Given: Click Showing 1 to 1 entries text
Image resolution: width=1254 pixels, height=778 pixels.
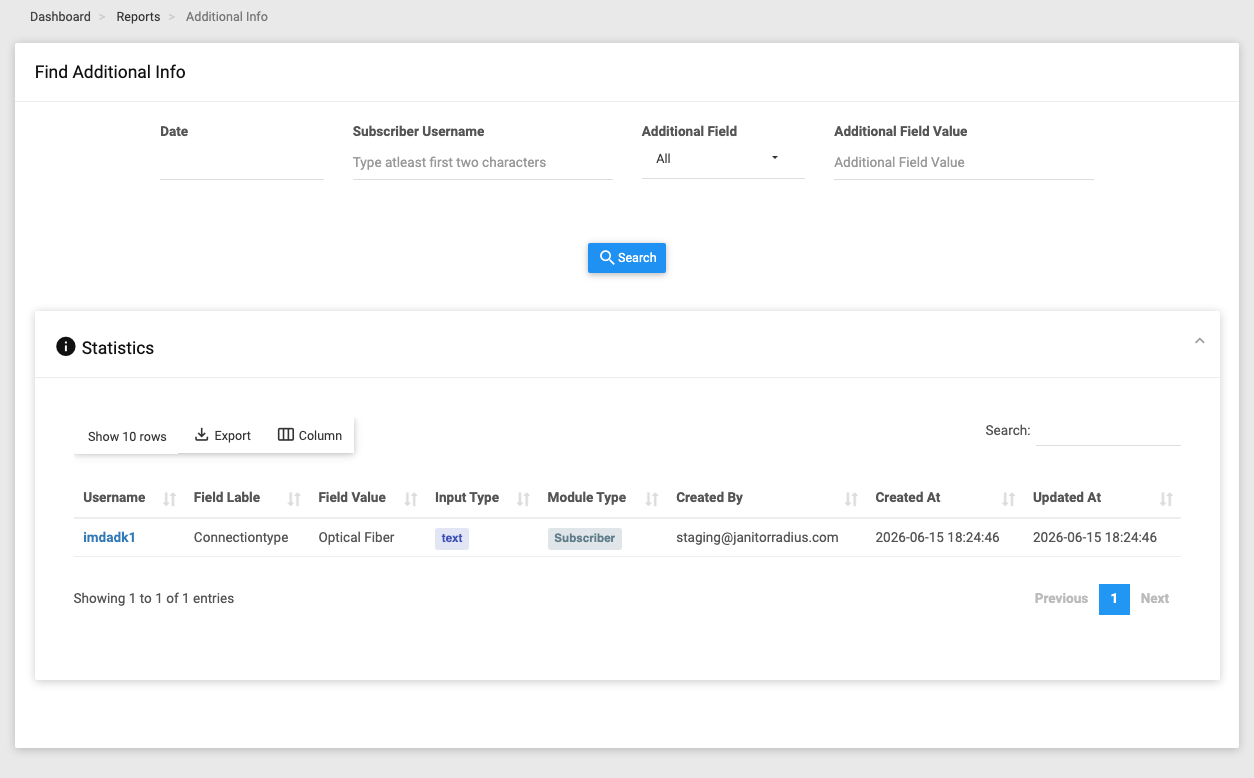Looking at the screenshot, I should 154,598.
